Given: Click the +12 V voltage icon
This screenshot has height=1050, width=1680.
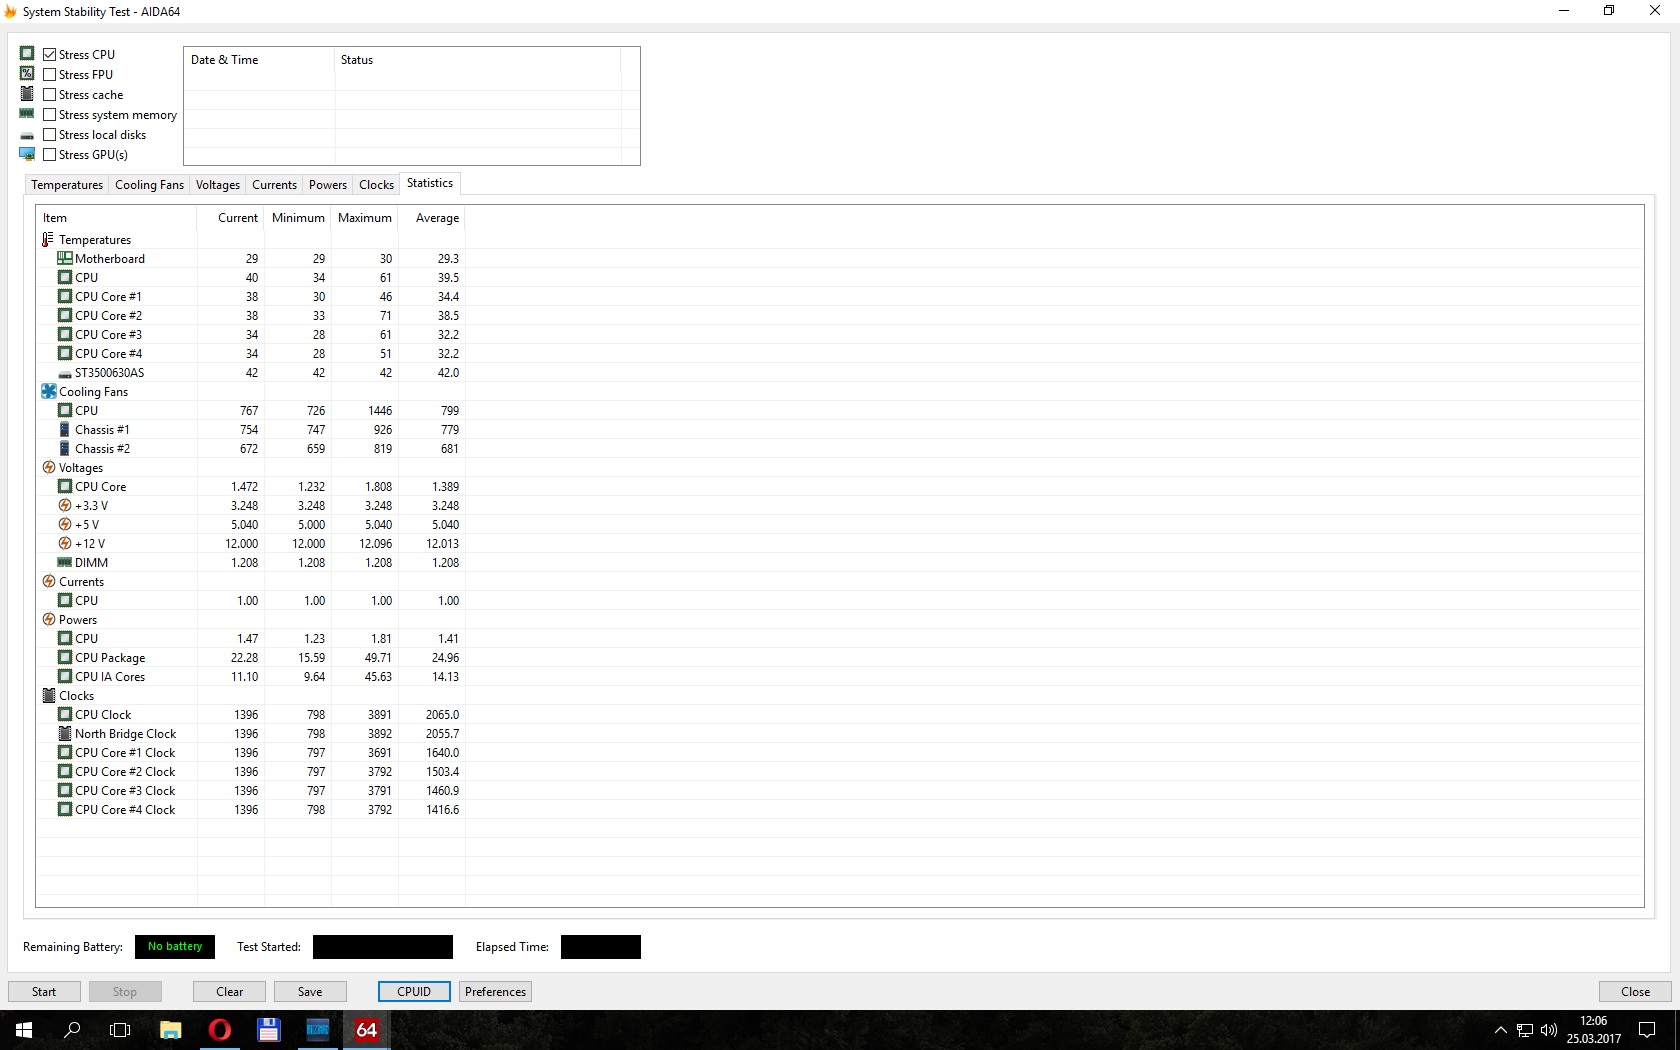Looking at the screenshot, I should tap(64, 544).
